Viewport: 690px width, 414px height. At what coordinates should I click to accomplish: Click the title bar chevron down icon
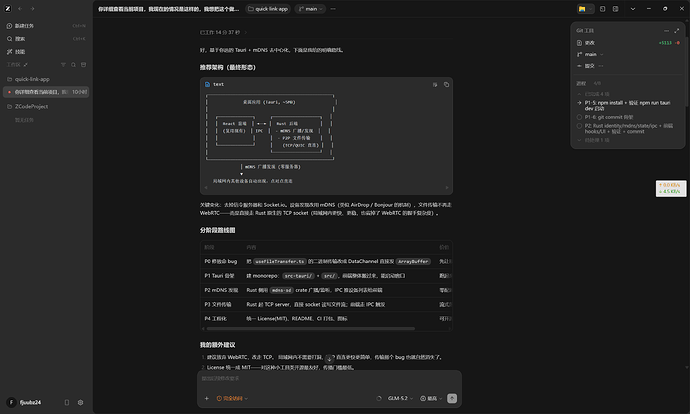point(633,9)
